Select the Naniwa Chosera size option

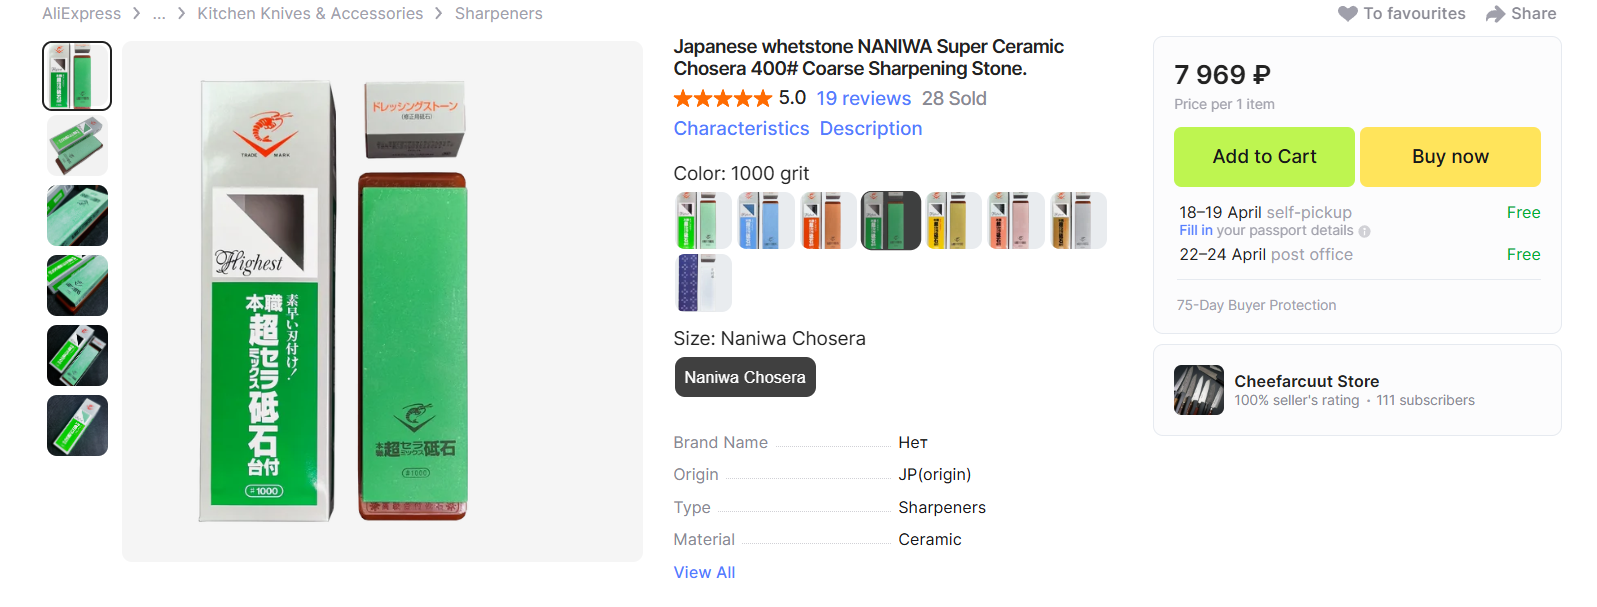(x=745, y=377)
